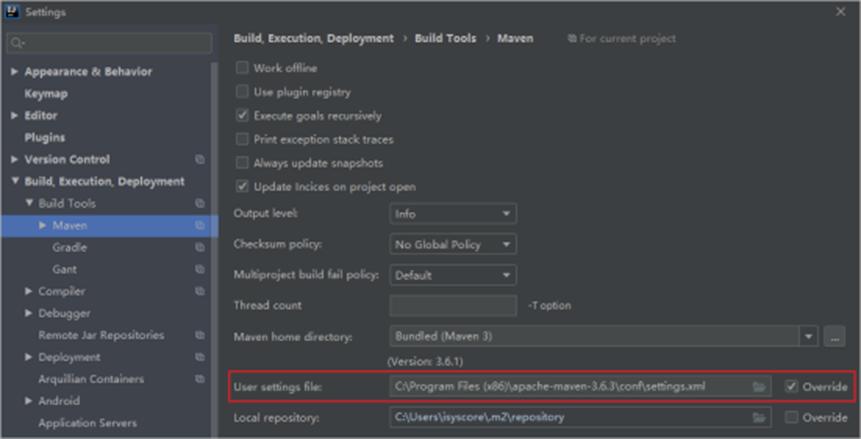This screenshot has height=439, width=861.
Task: Toggle Override for User settings file
Action: [792, 387]
